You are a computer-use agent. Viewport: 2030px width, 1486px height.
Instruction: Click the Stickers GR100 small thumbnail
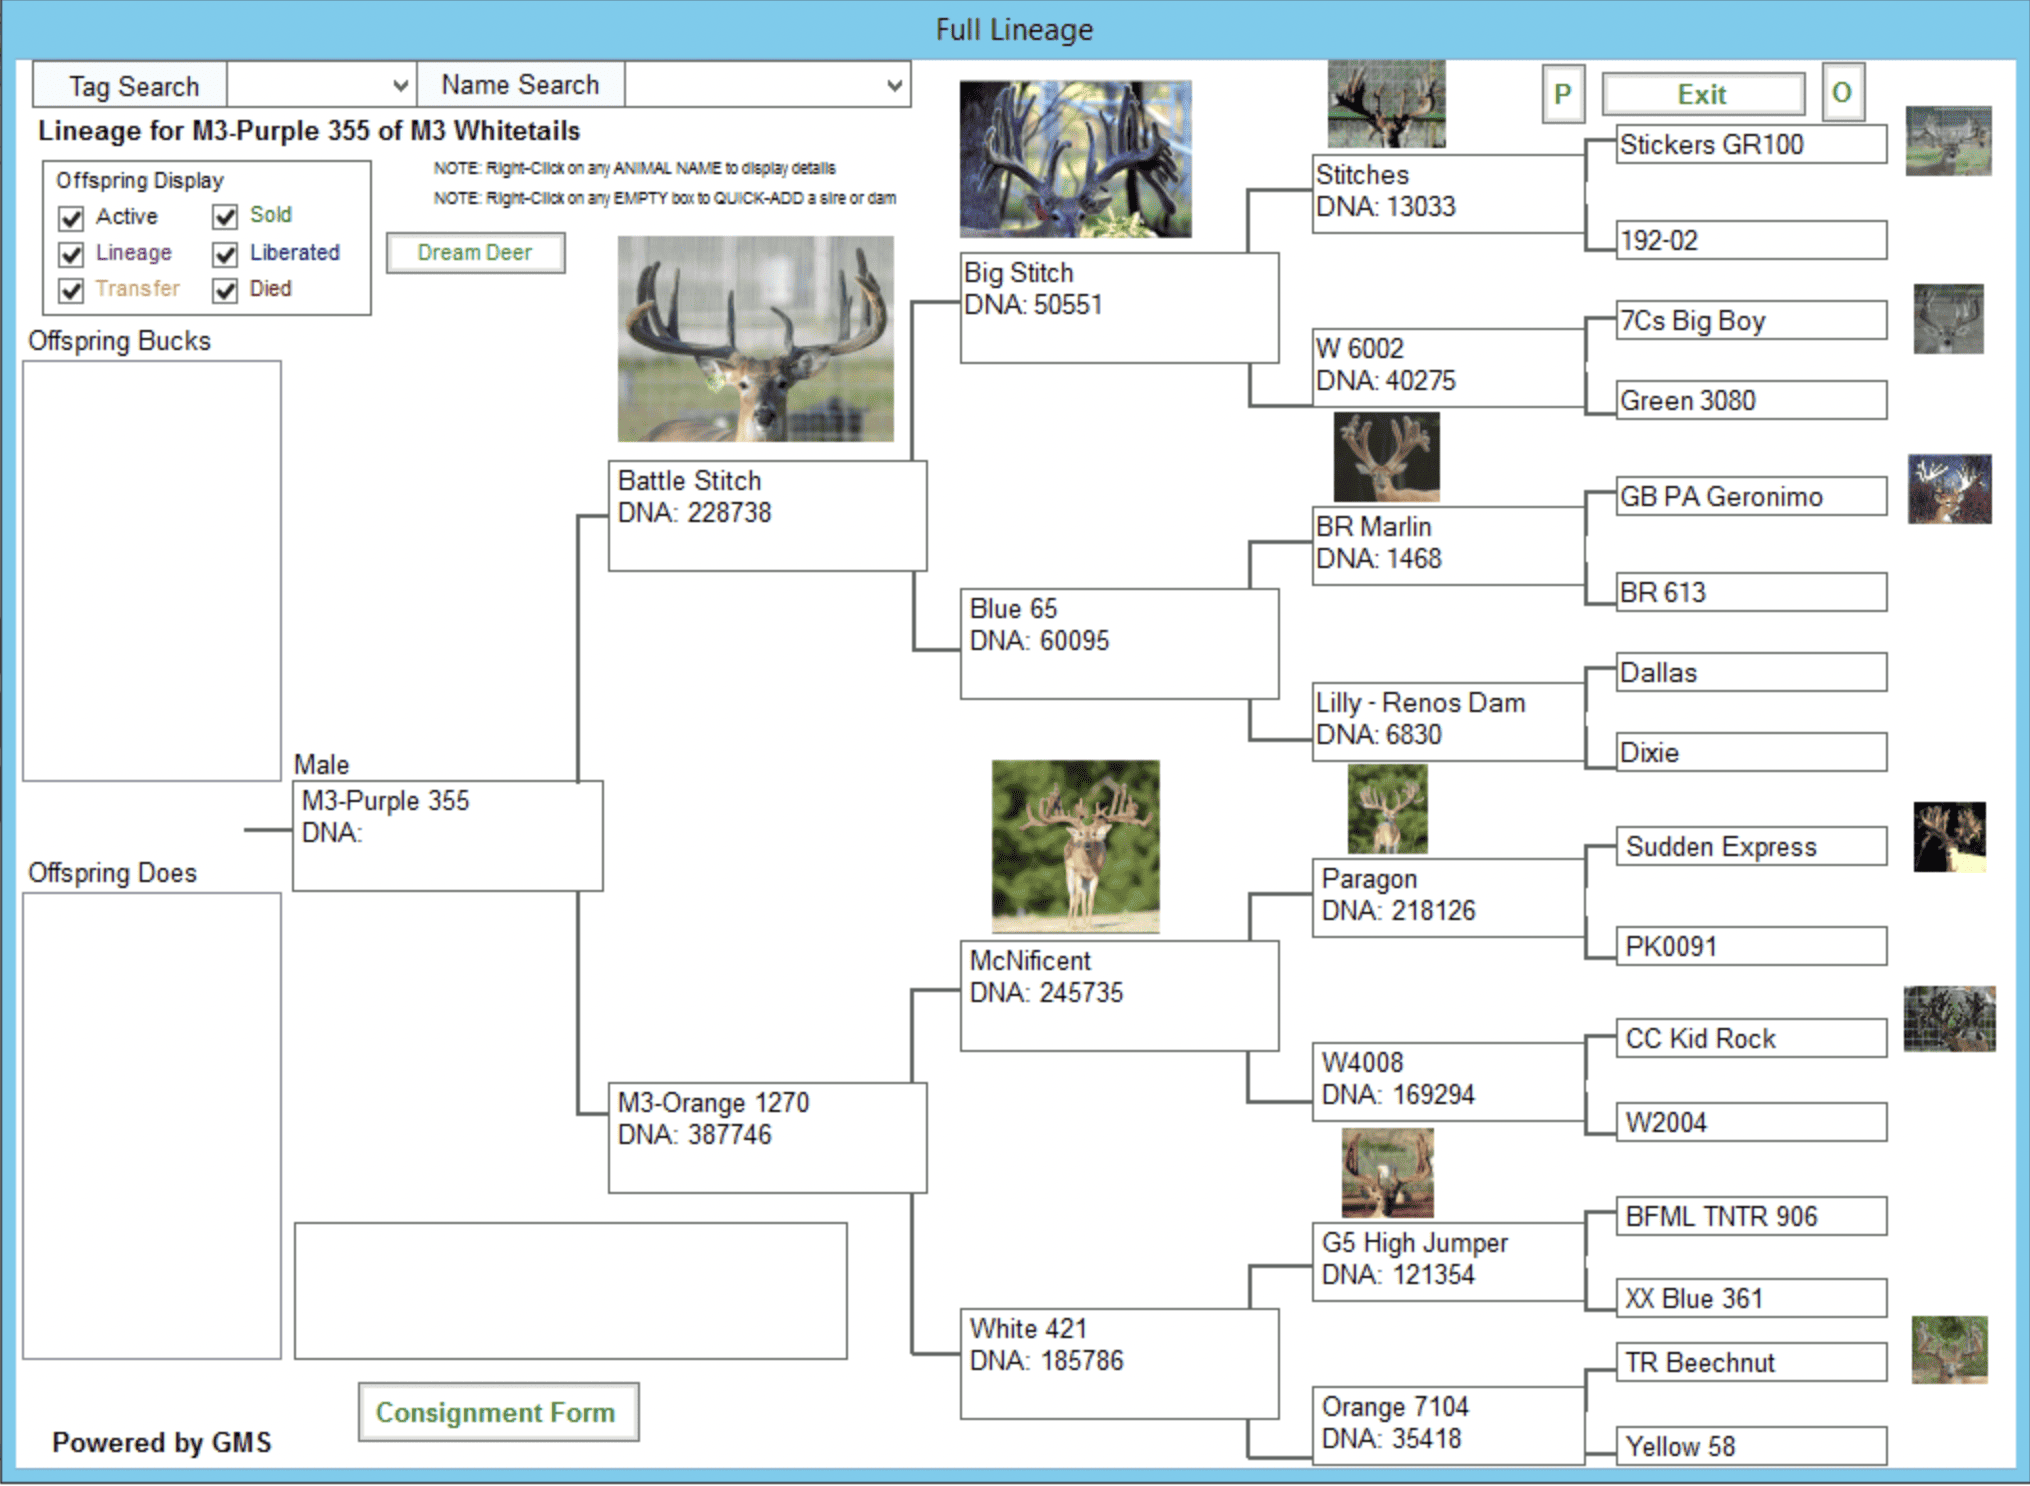[1947, 141]
